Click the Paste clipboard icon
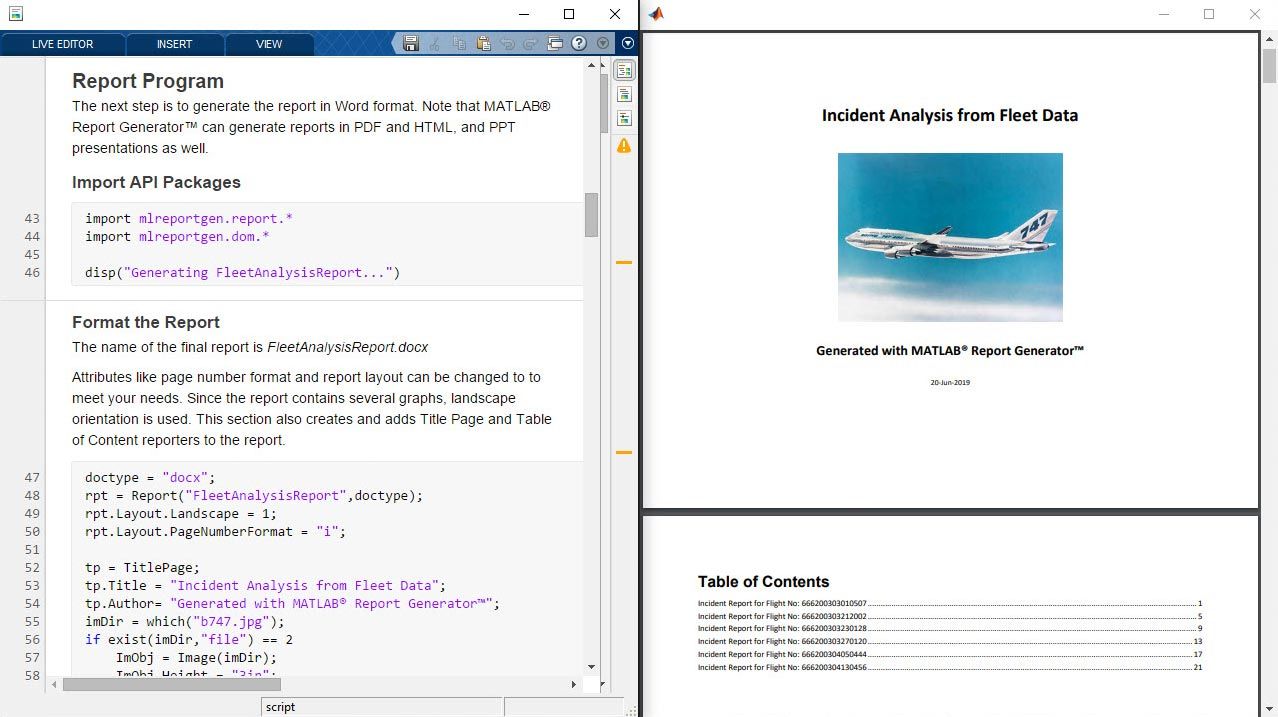The width and height of the screenshot is (1278, 717). [483, 43]
